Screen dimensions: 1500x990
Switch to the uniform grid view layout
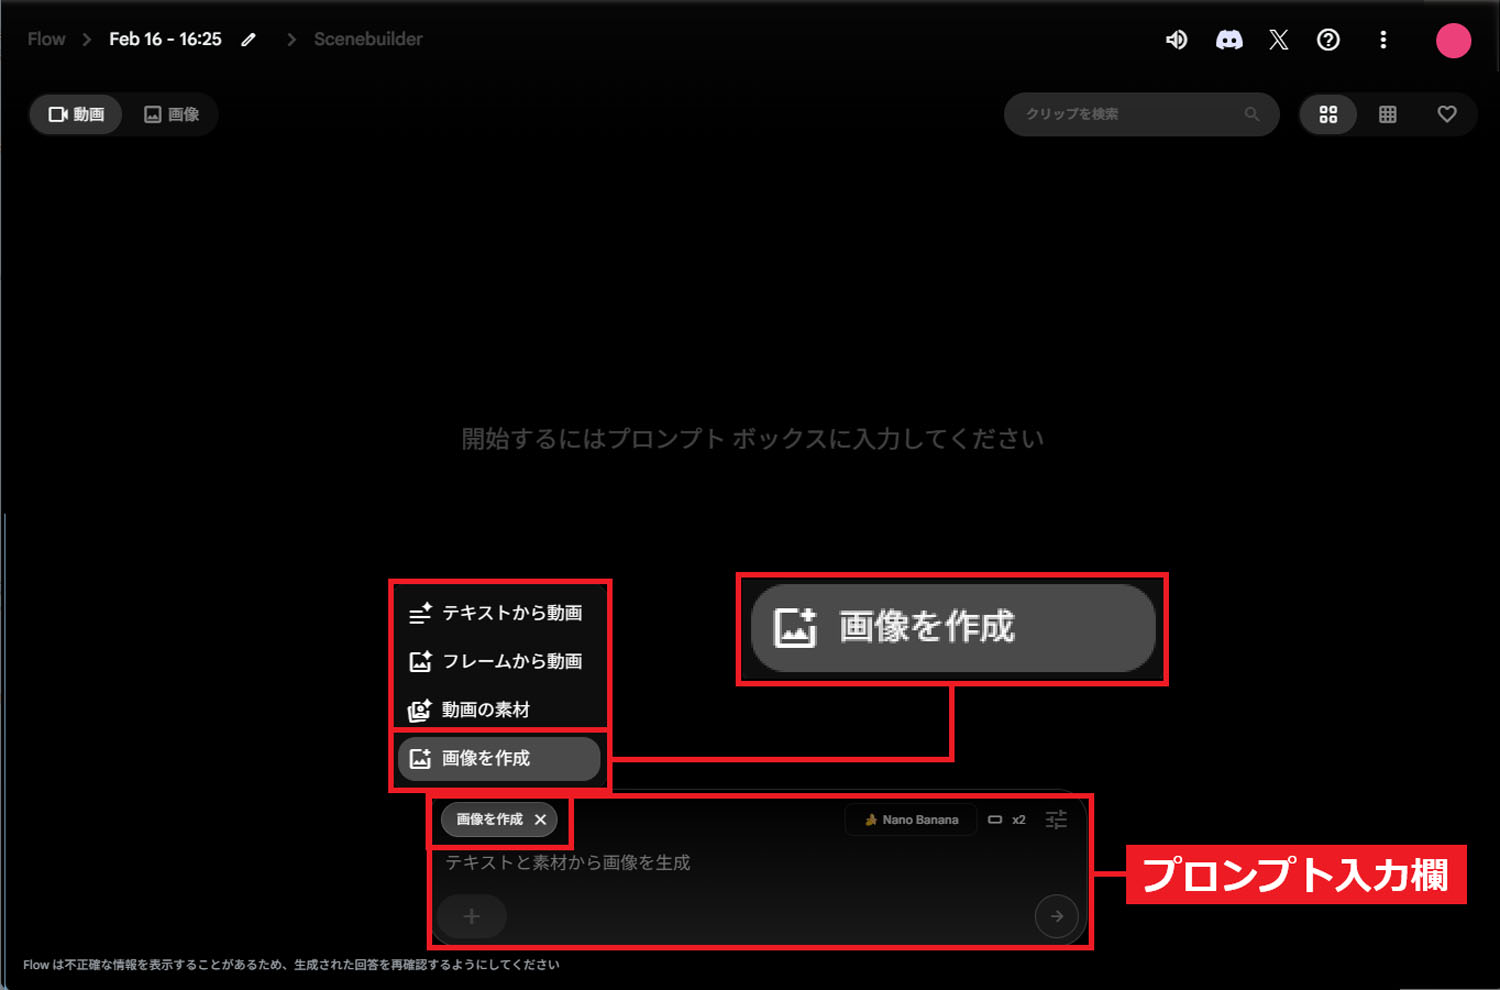(x=1388, y=114)
